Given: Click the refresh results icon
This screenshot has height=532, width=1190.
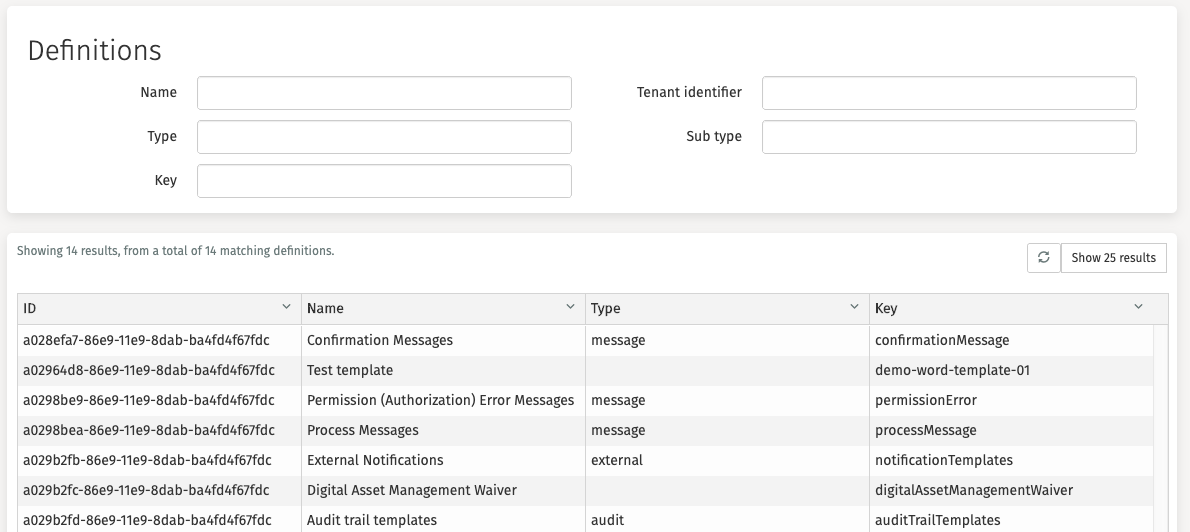Looking at the screenshot, I should pos(1043,258).
